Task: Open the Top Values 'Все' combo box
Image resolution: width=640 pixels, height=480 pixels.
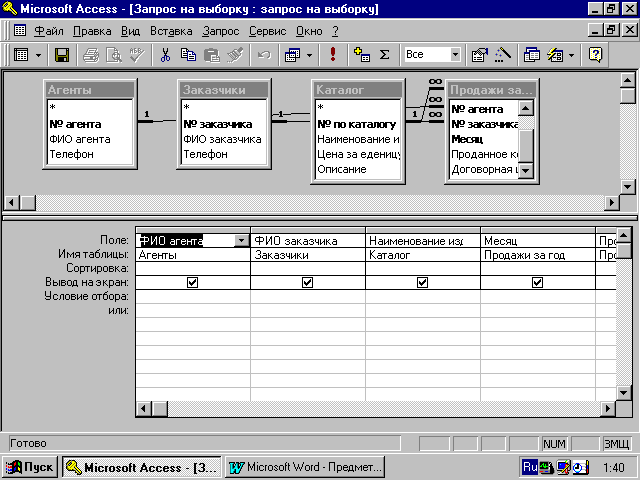Action: click(455, 54)
